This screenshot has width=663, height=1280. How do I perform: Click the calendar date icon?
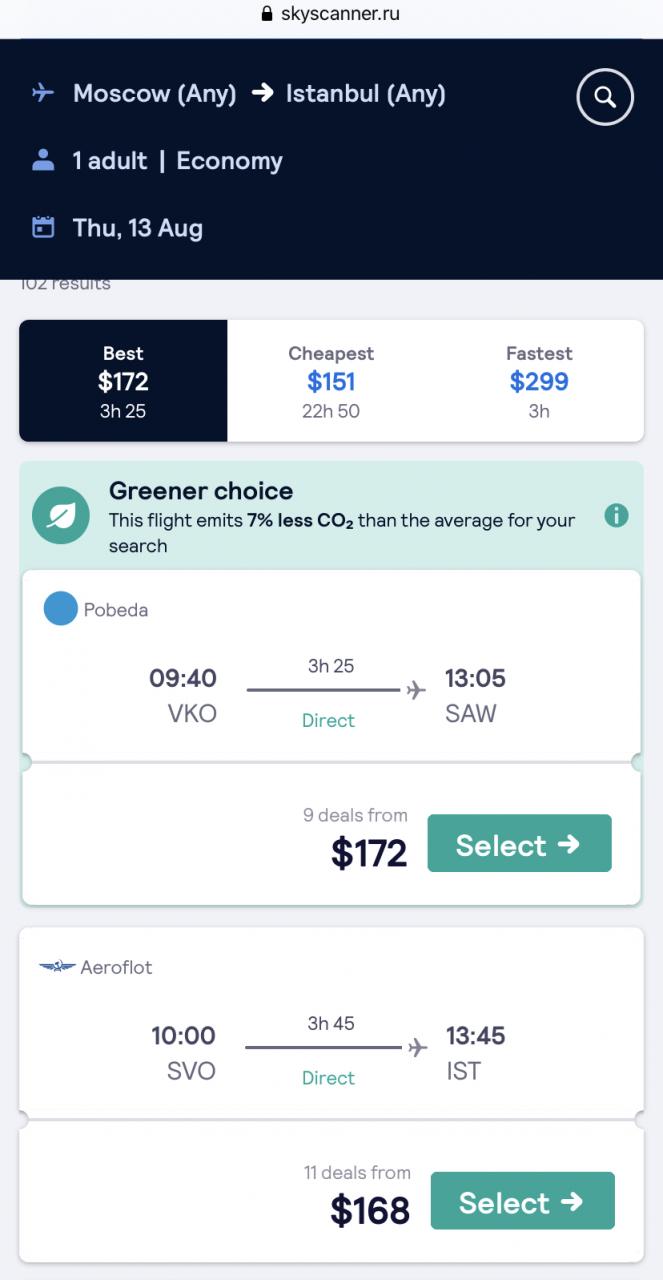point(43,228)
